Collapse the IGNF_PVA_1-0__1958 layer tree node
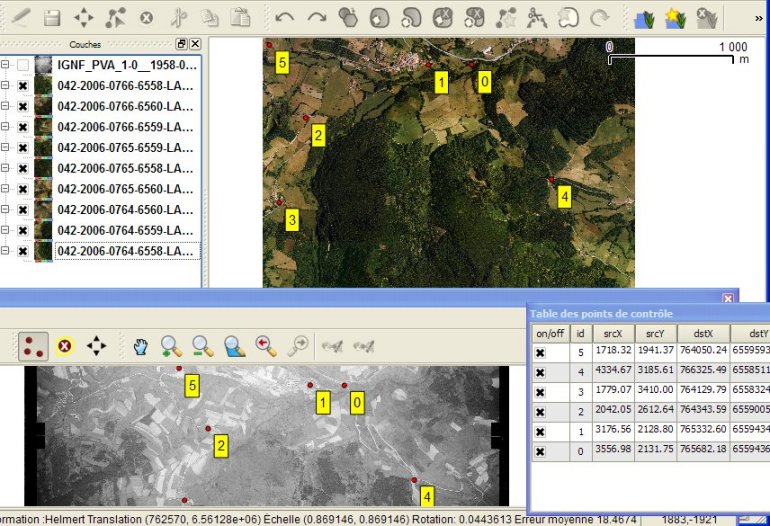This screenshot has width=770, height=526. tap(7, 65)
